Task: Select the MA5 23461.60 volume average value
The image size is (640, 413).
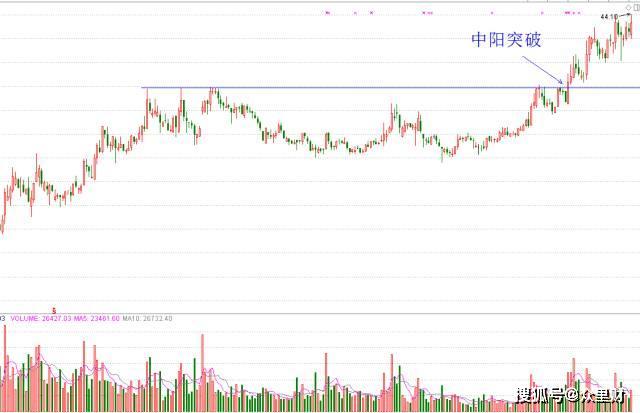Action: click(x=97, y=318)
